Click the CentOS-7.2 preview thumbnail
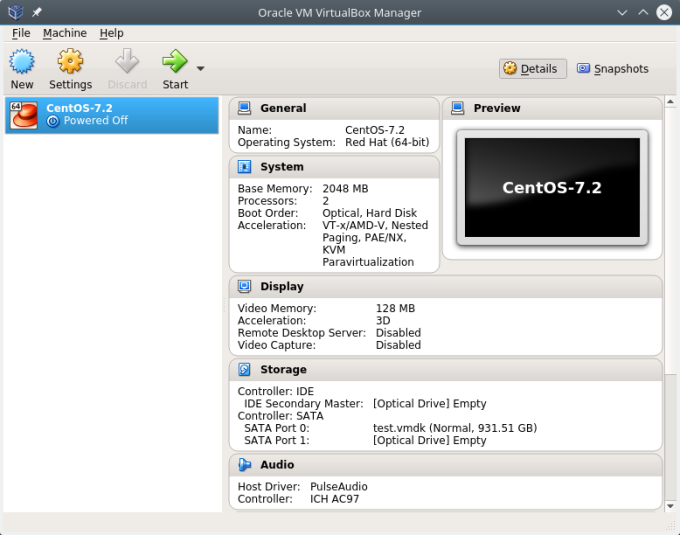Viewport: 680px width, 535px height. click(x=551, y=187)
